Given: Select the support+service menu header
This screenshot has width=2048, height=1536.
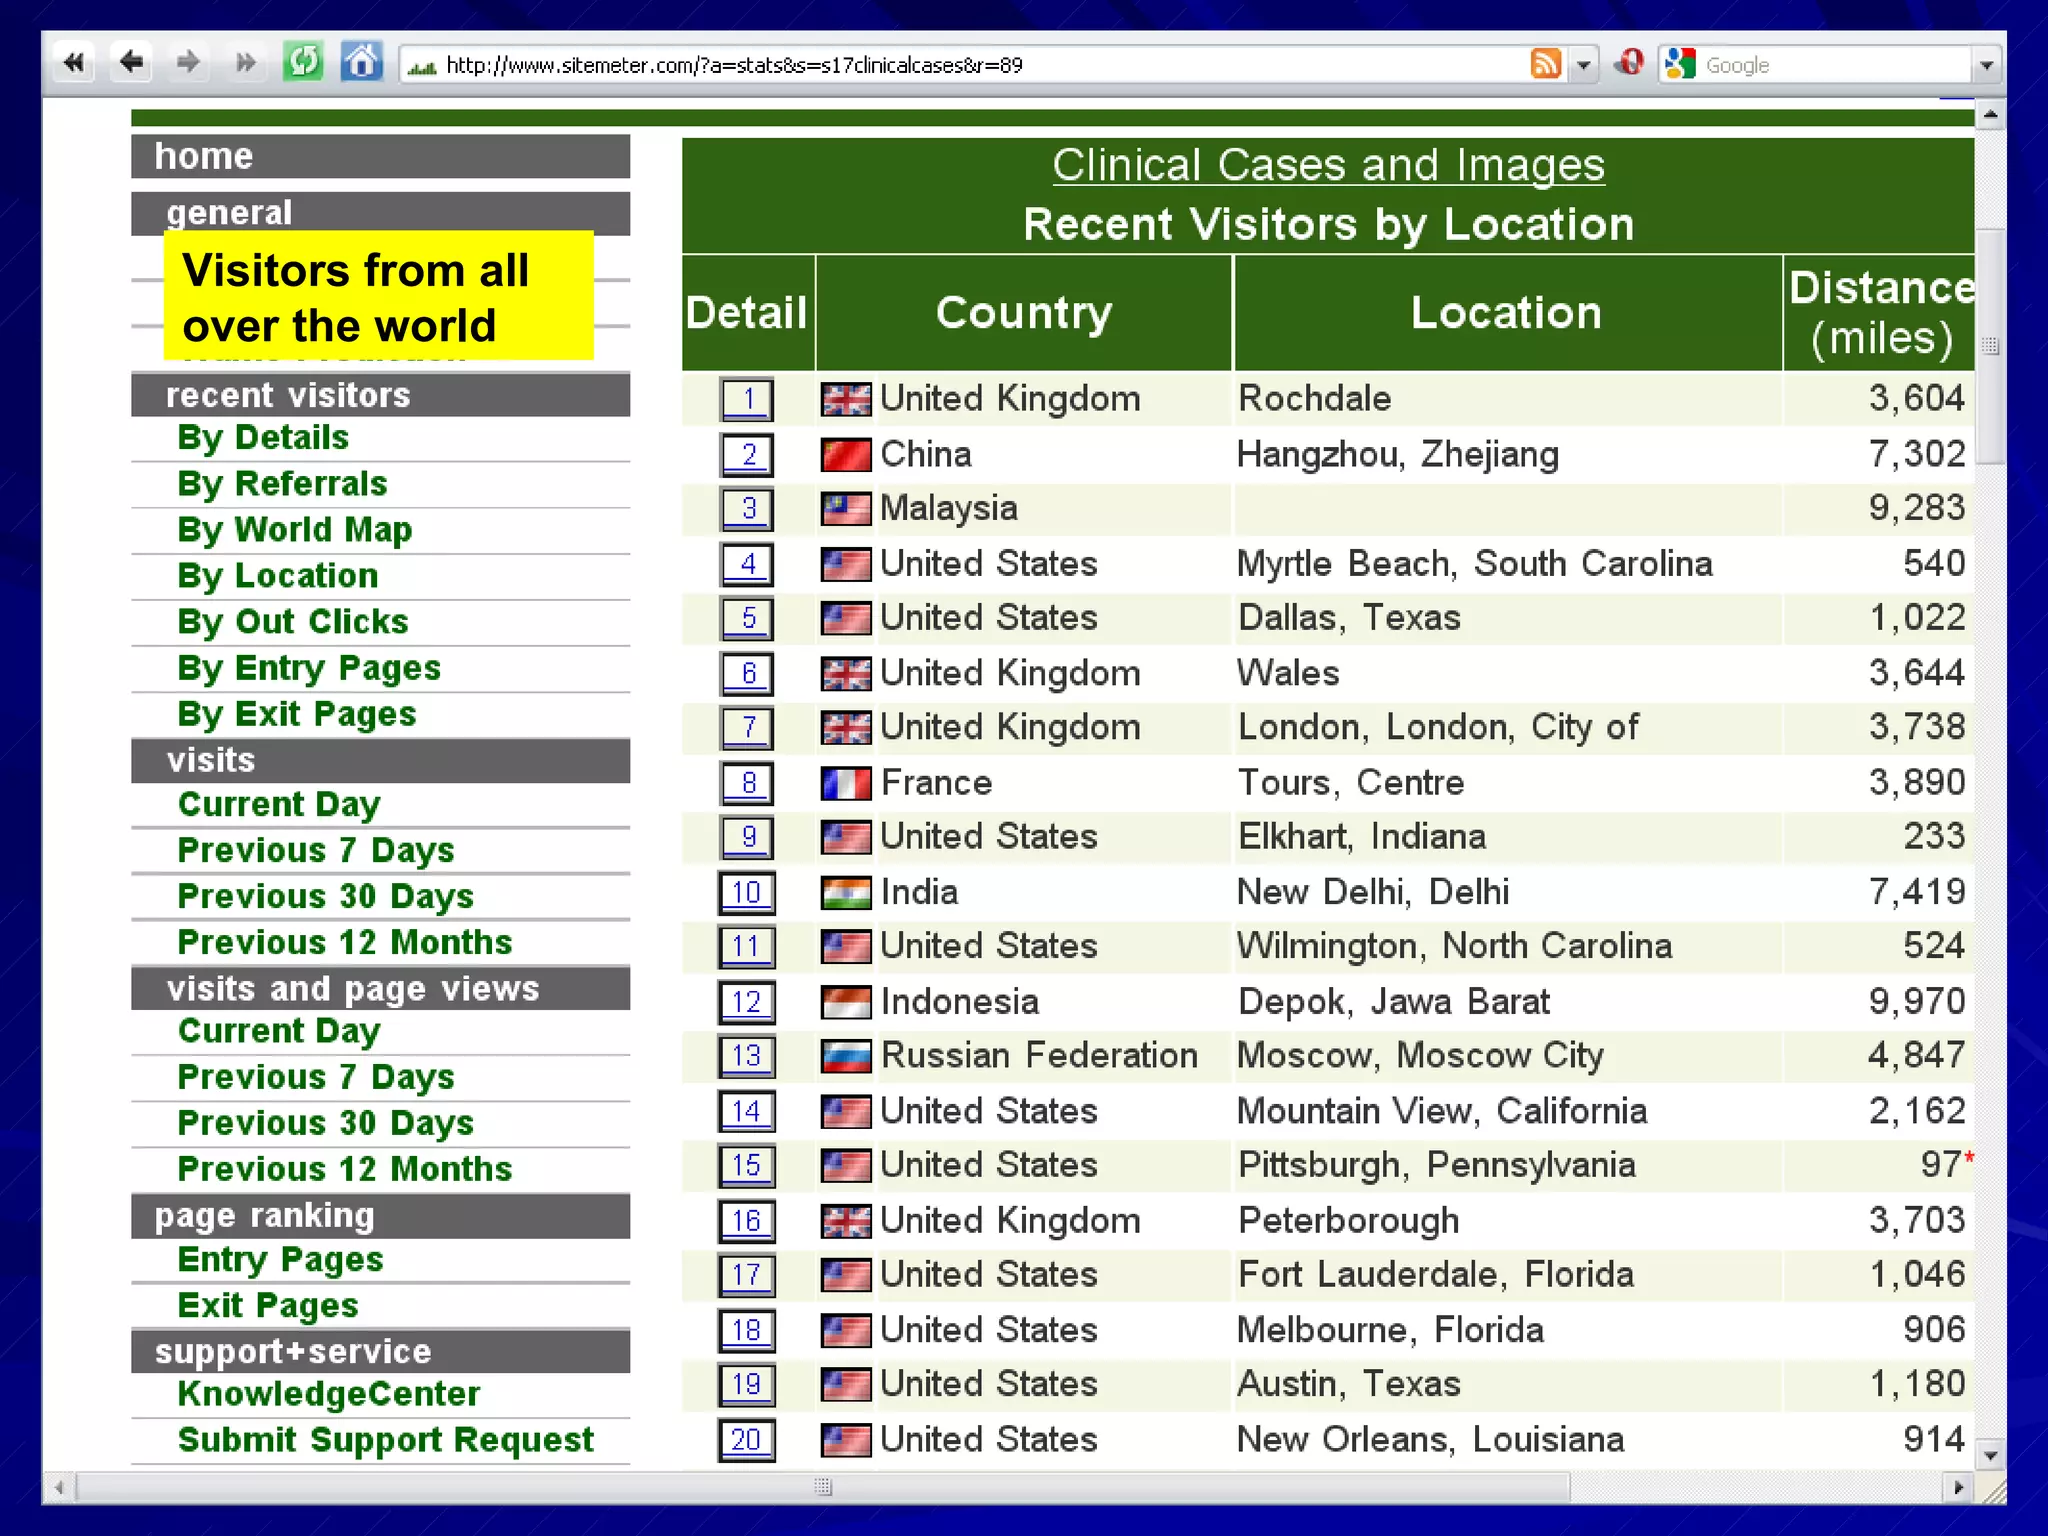Looking at the screenshot, I should pyautogui.click(x=380, y=1351).
